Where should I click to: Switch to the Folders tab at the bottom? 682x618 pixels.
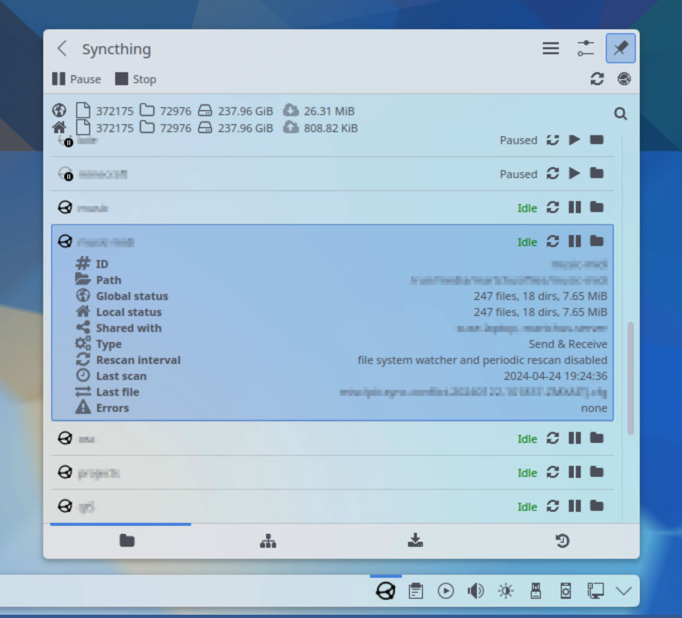click(x=127, y=541)
